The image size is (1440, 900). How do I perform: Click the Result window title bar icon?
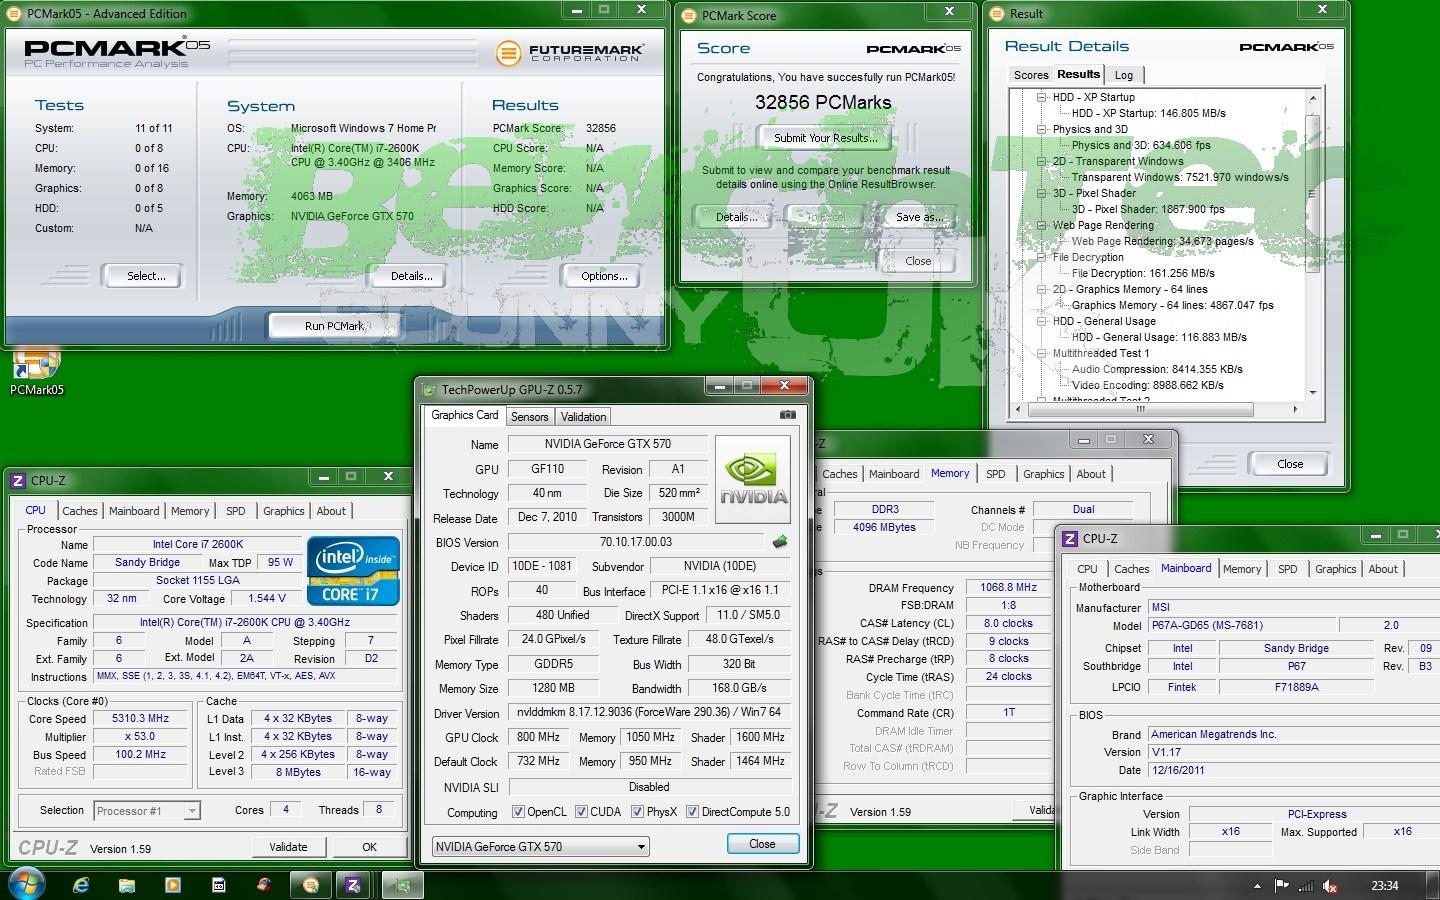tap(998, 14)
